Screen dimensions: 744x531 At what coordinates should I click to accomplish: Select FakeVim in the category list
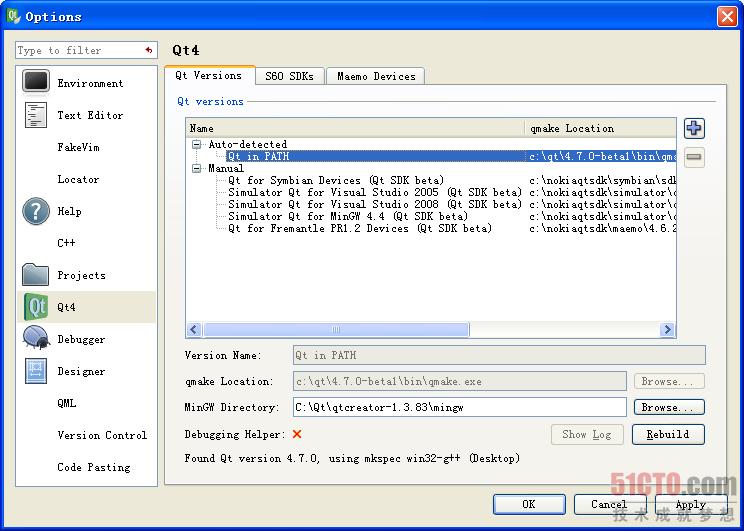pyautogui.click(x=86, y=147)
